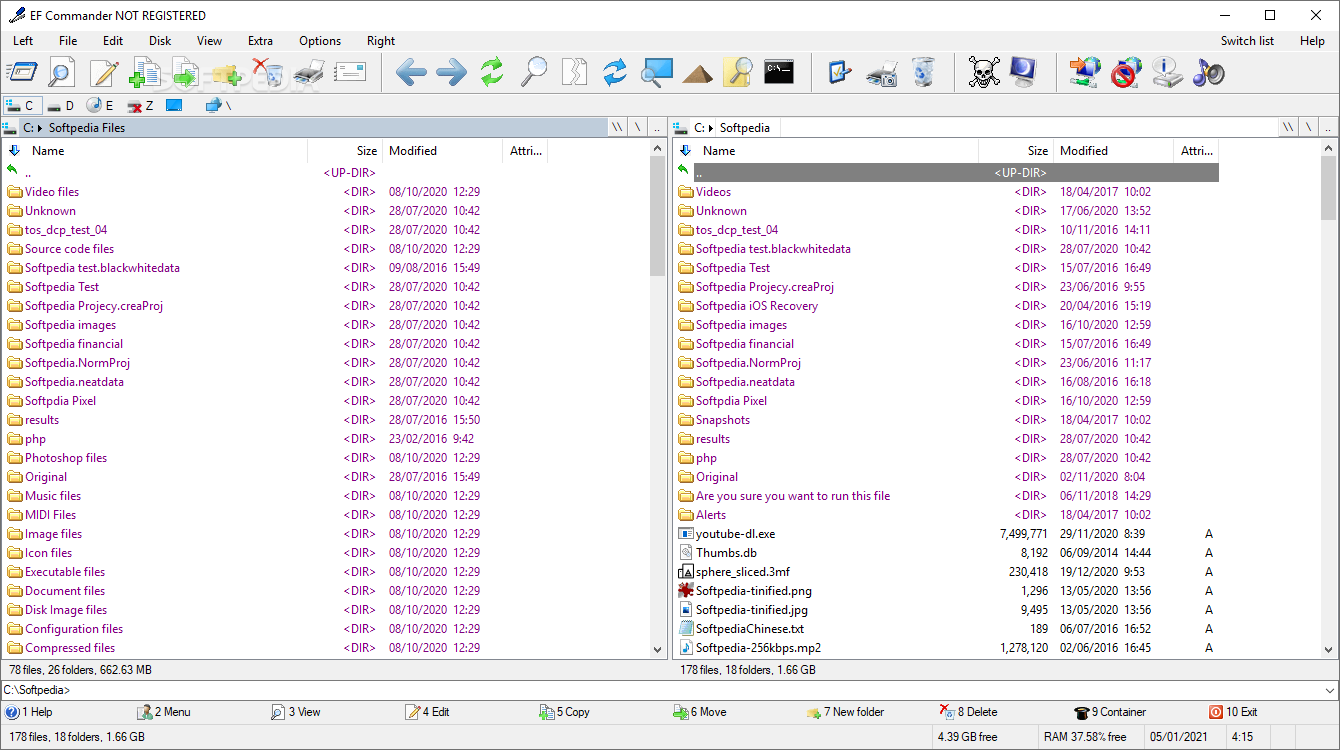Click the left panel vertical scrollbar thumb
Screen dimensions: 1340x750
point(658,215)
